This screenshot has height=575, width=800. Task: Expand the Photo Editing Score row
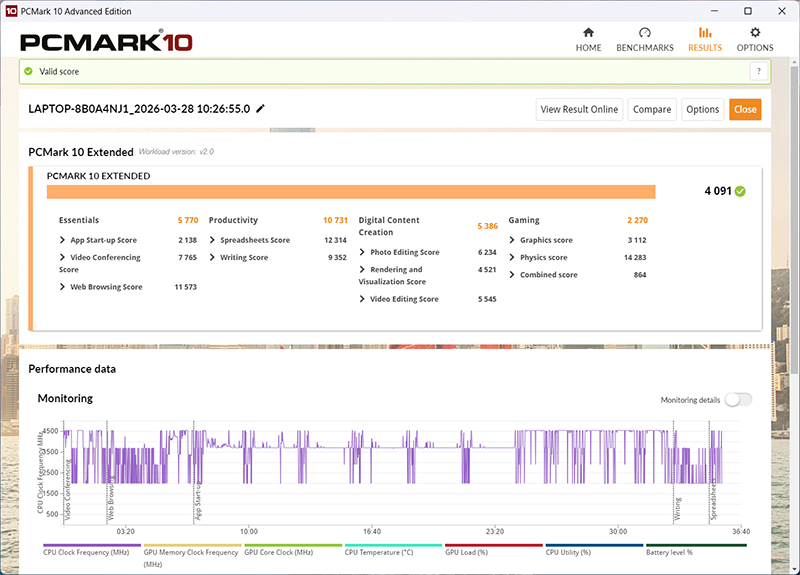pyautogui.click(x=363, y=252)
